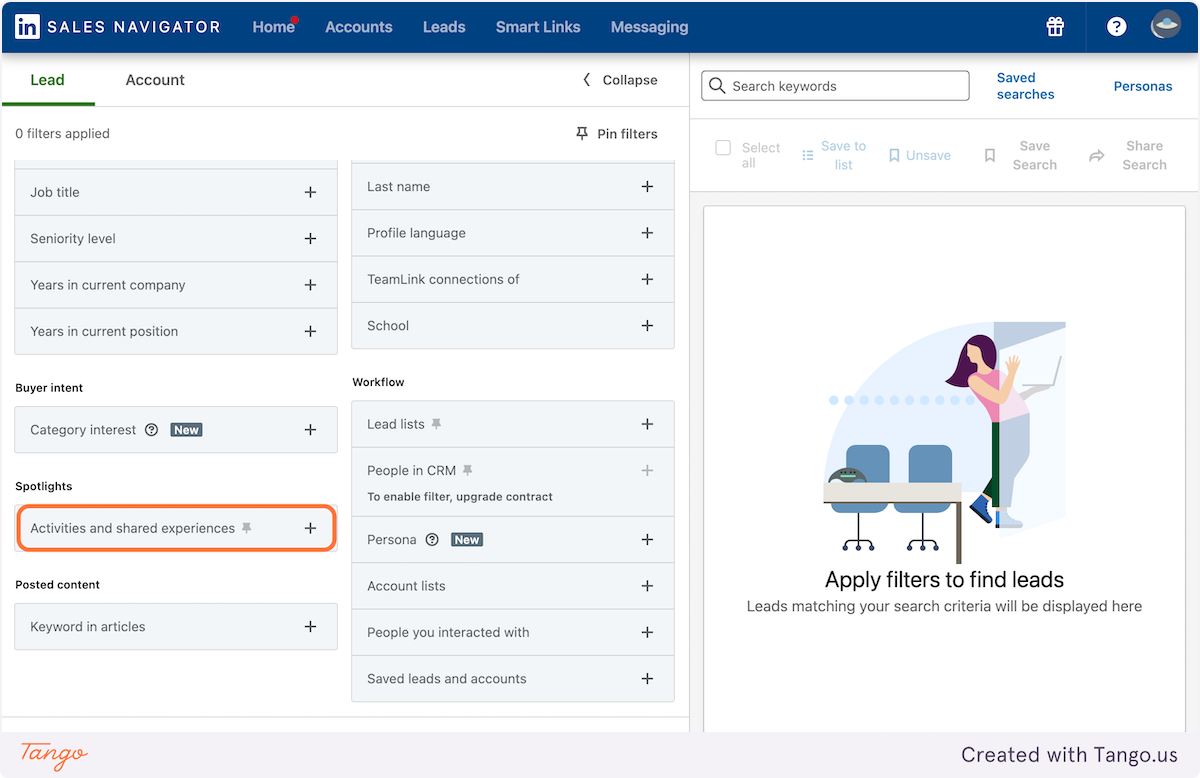Expand TeamLink connections of filter

[647, 279]
